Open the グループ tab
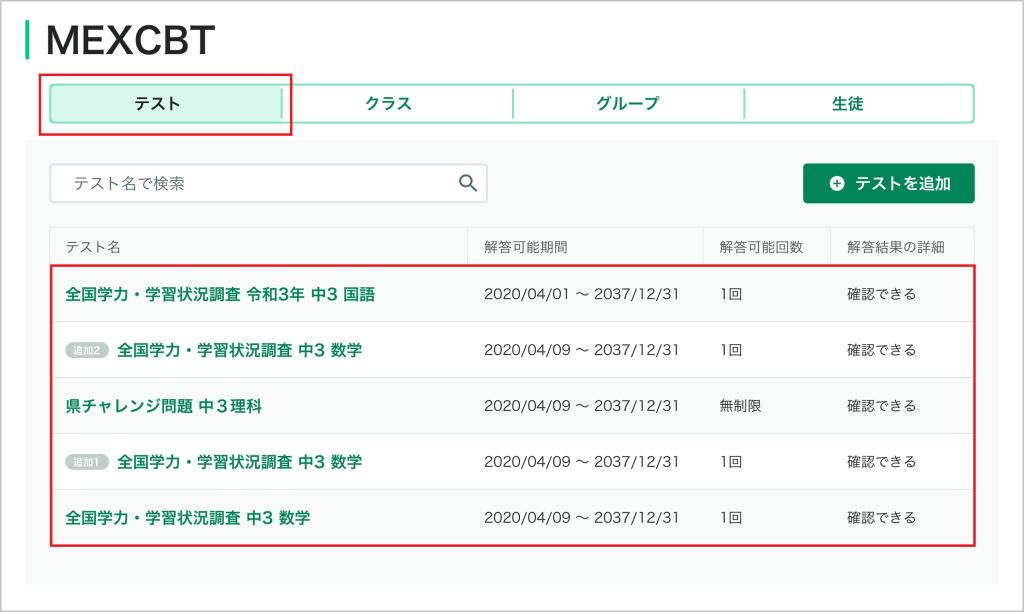The width and height of the screenshot is (1024, 612). (628, 103)
